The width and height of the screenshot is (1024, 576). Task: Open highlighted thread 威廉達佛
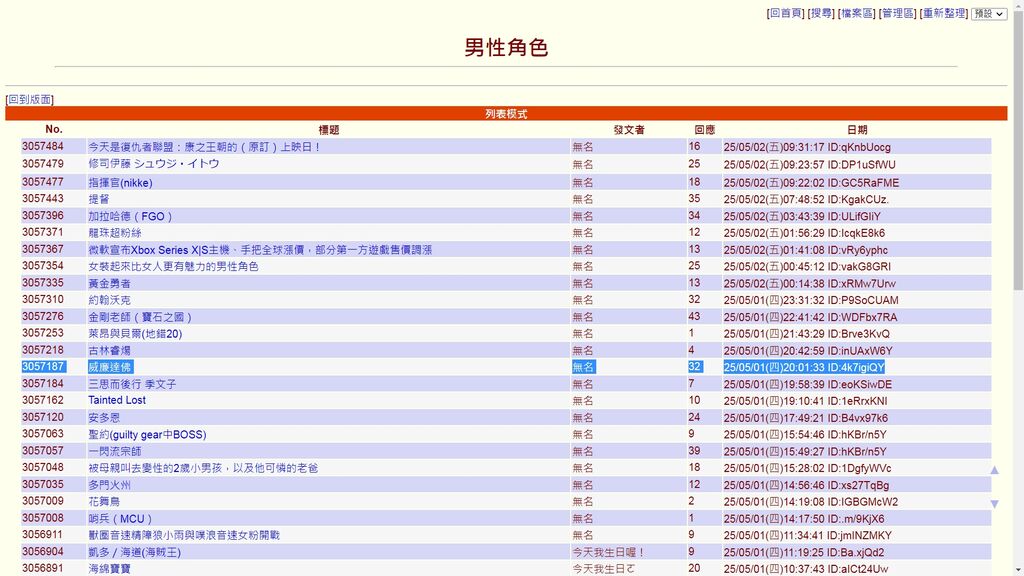110,367
